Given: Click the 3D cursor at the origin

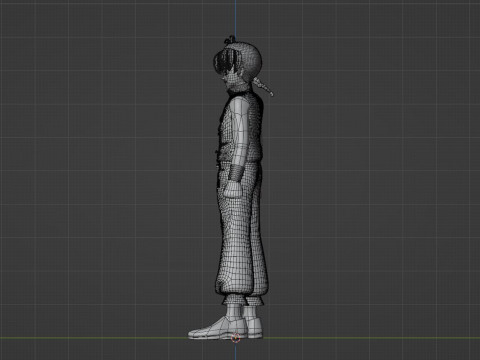Looking at the screenshot, I should pos(235,338).
